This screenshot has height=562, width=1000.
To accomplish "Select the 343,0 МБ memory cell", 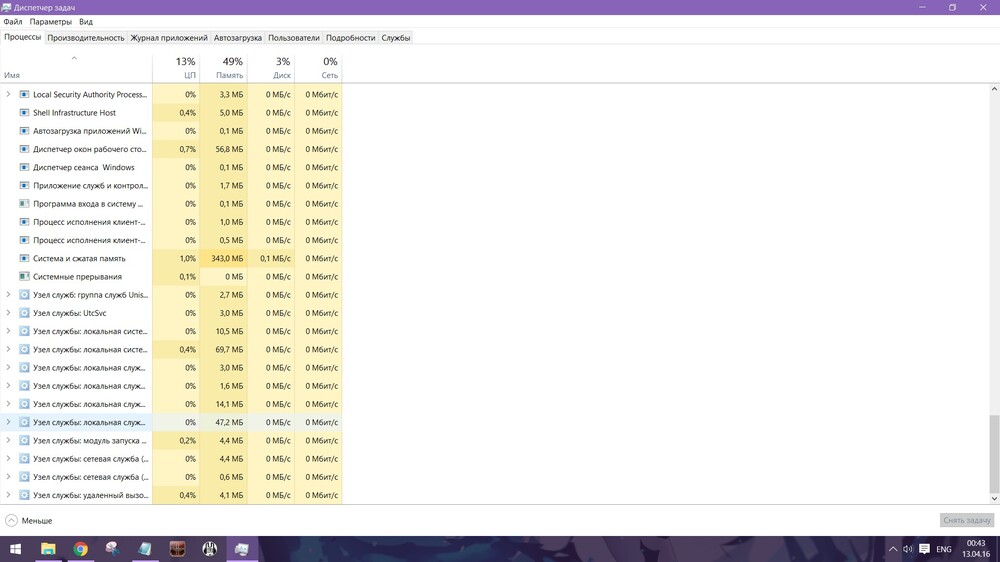I will point(223,258).
